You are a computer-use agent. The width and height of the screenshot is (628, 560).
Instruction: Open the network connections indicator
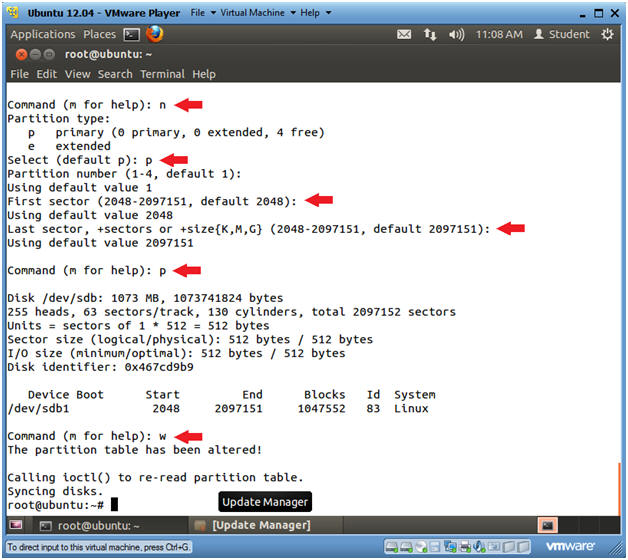430,34
